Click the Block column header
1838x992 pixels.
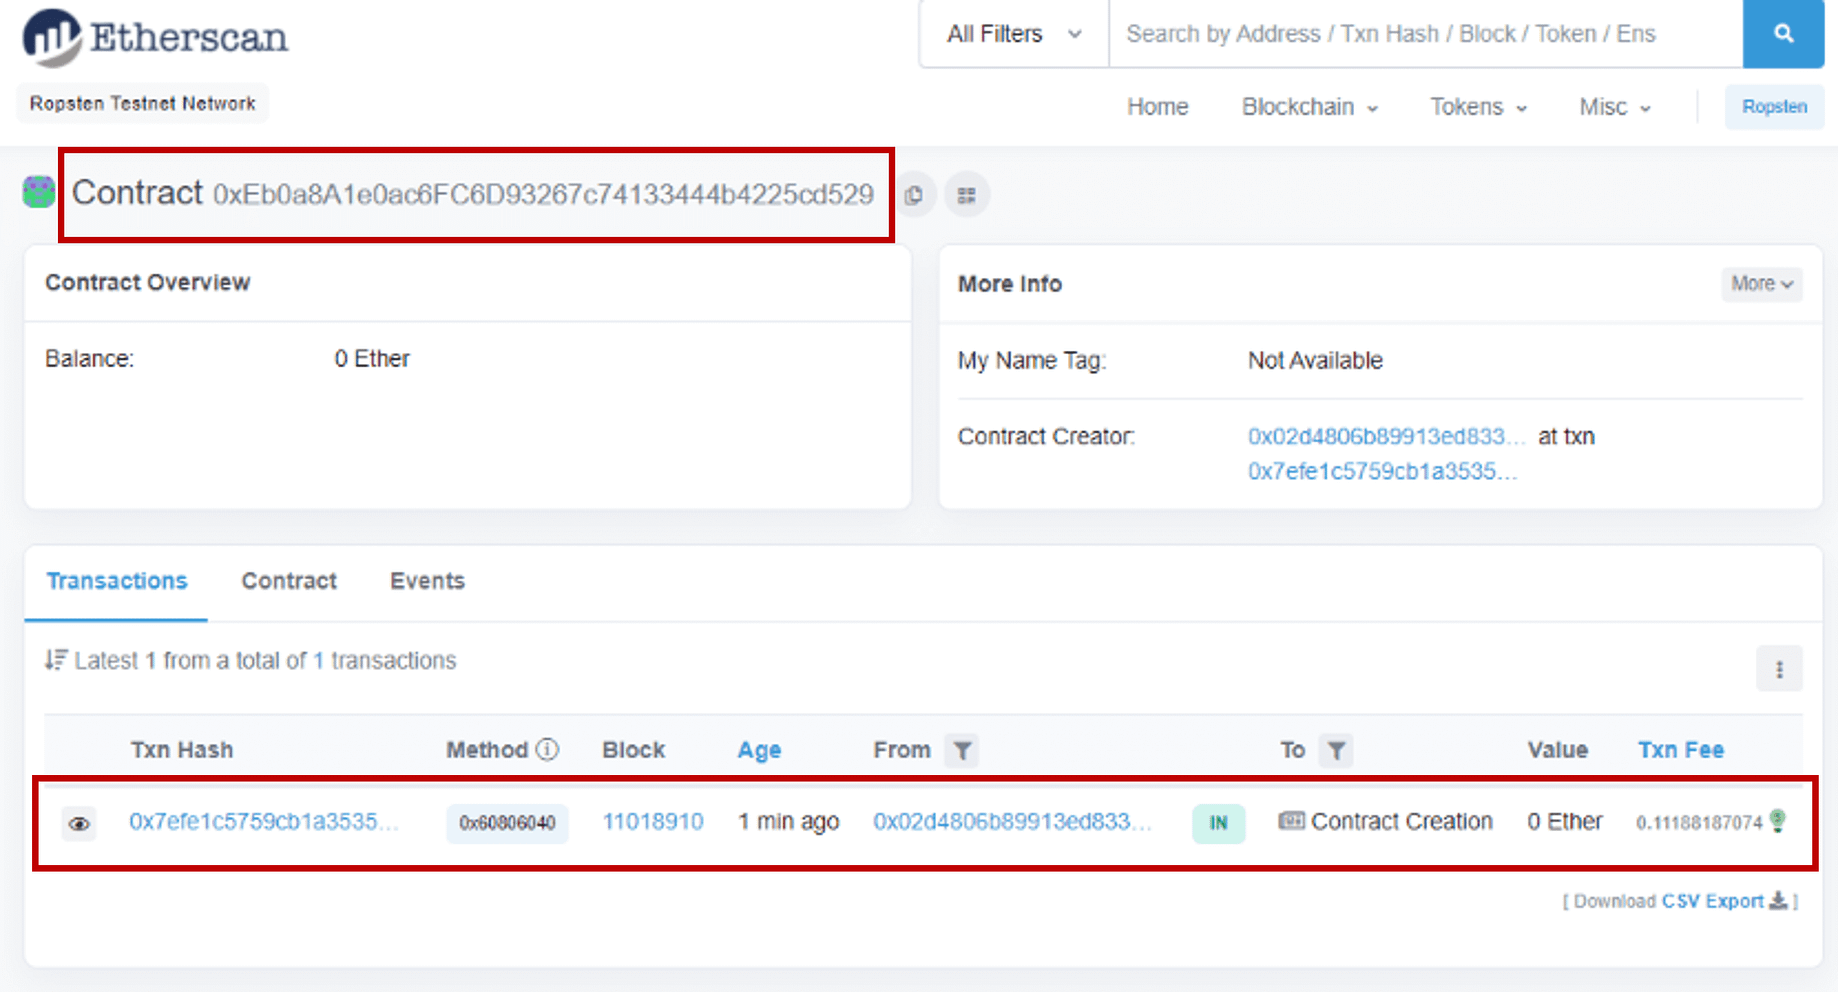point(634,750)
